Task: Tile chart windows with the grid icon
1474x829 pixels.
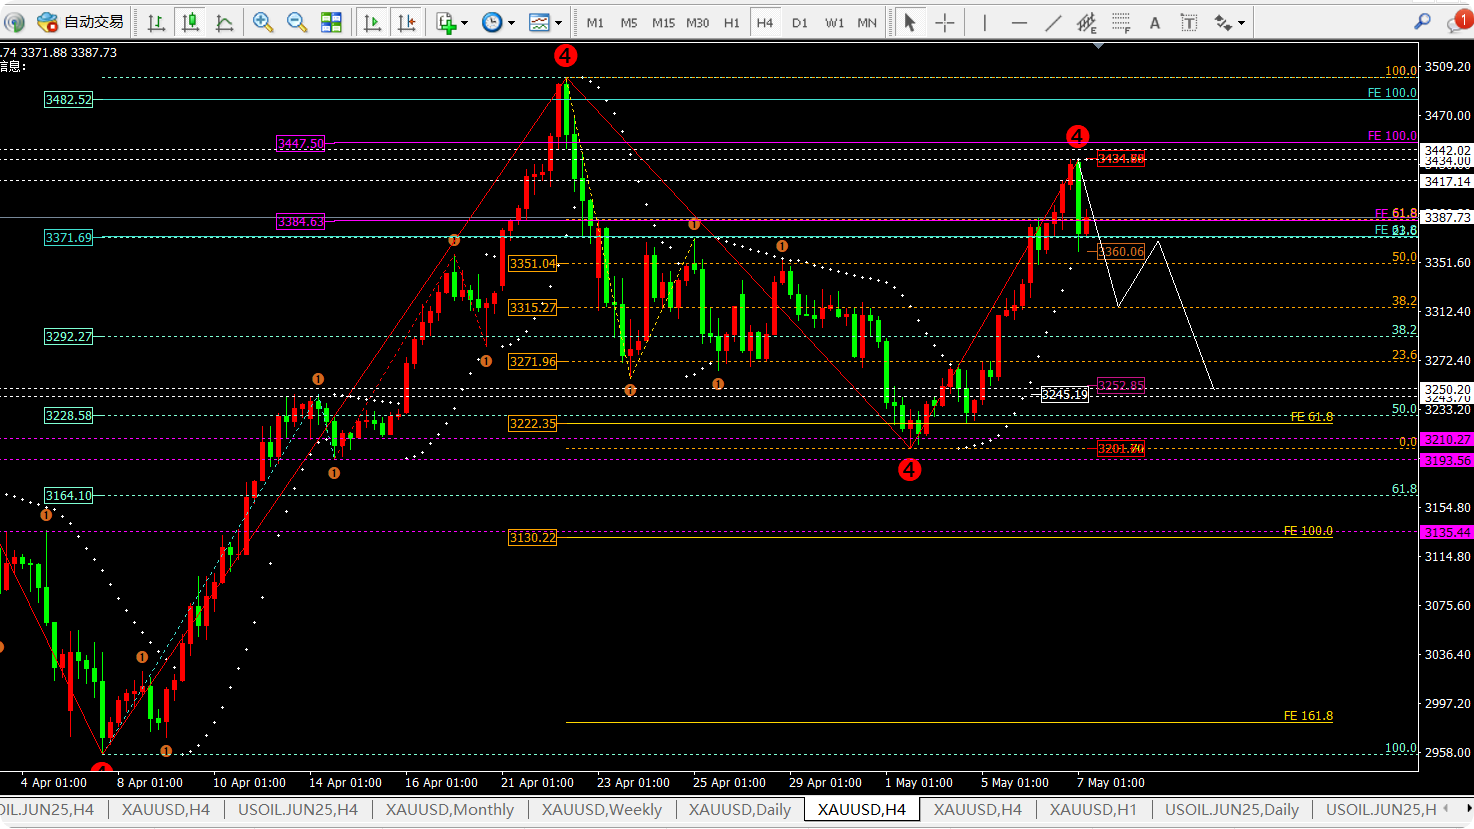Action: pyautogui.click(x=331, y=22)
